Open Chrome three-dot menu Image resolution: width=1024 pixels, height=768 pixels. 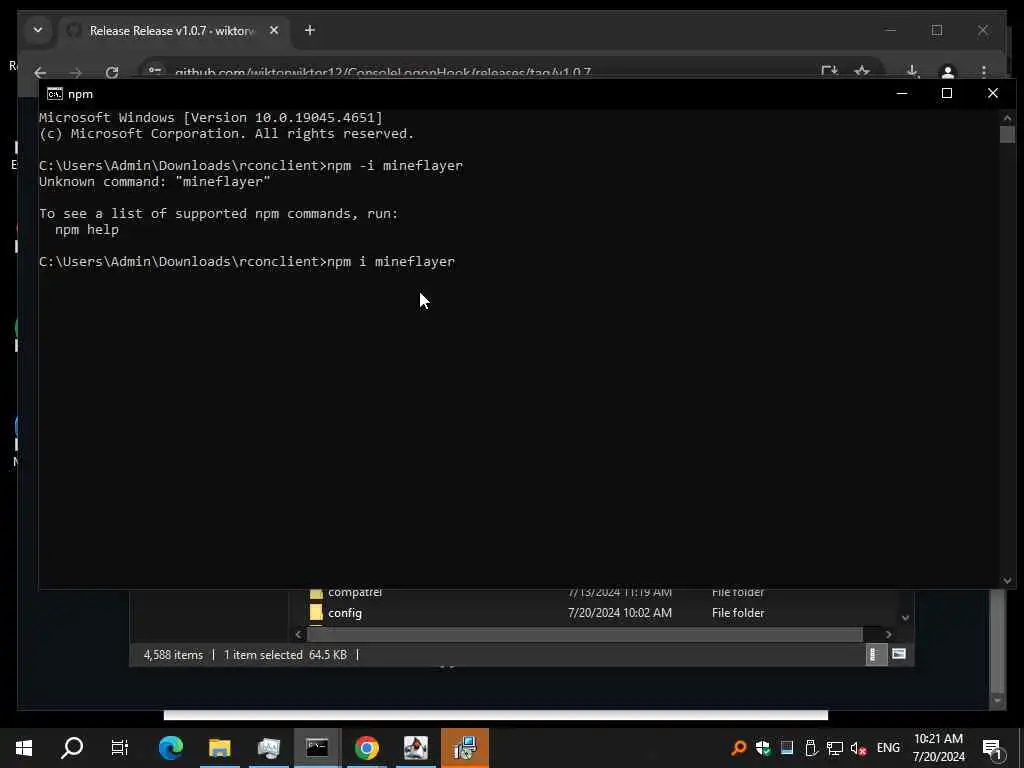984,71
